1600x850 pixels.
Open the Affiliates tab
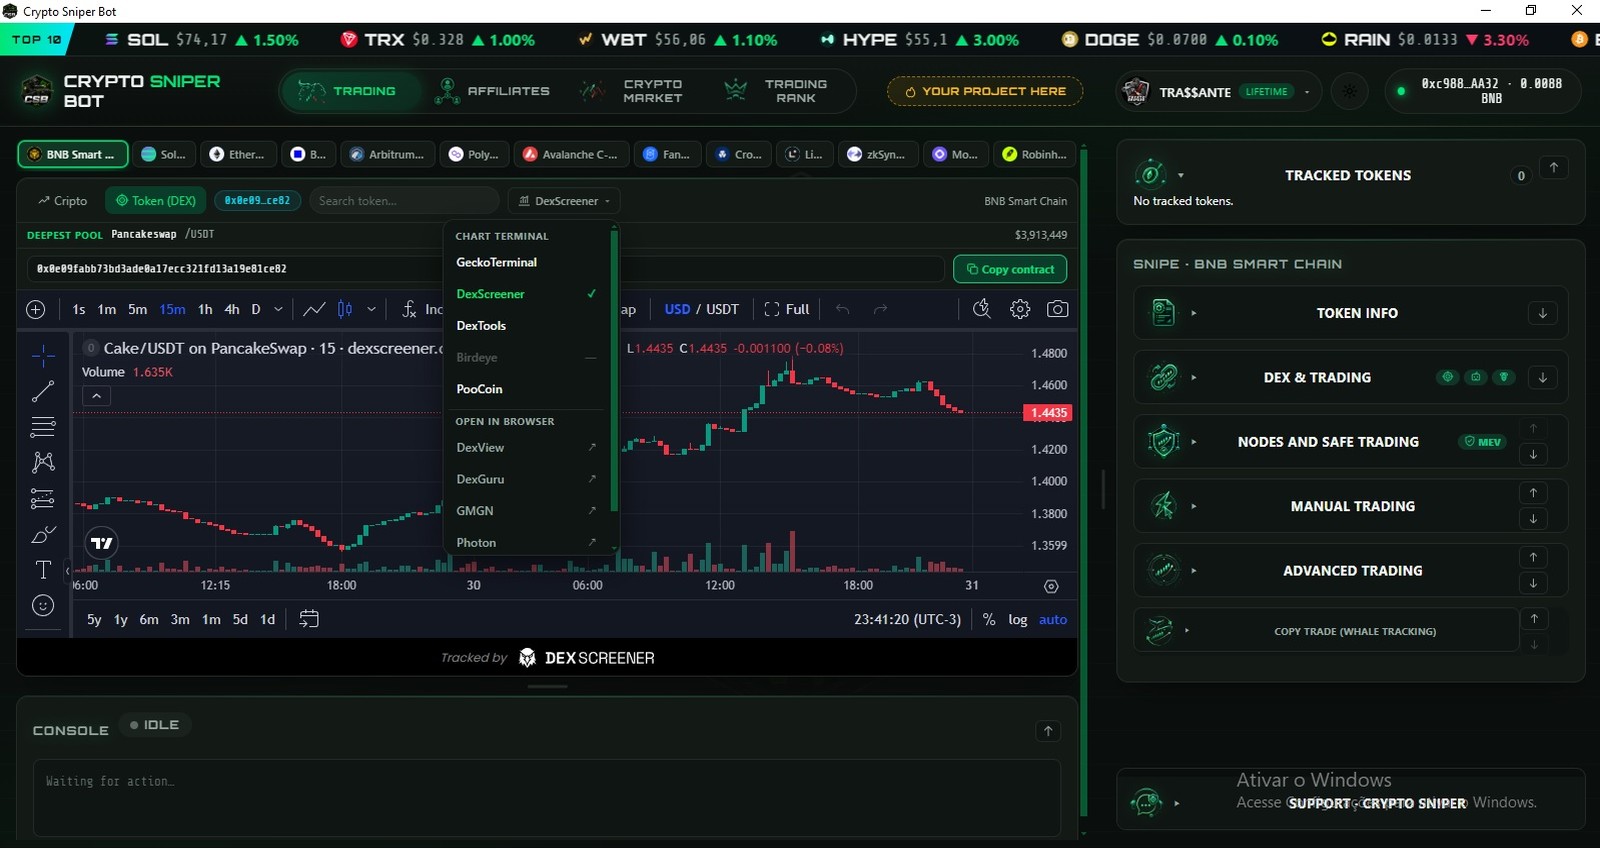494,91
